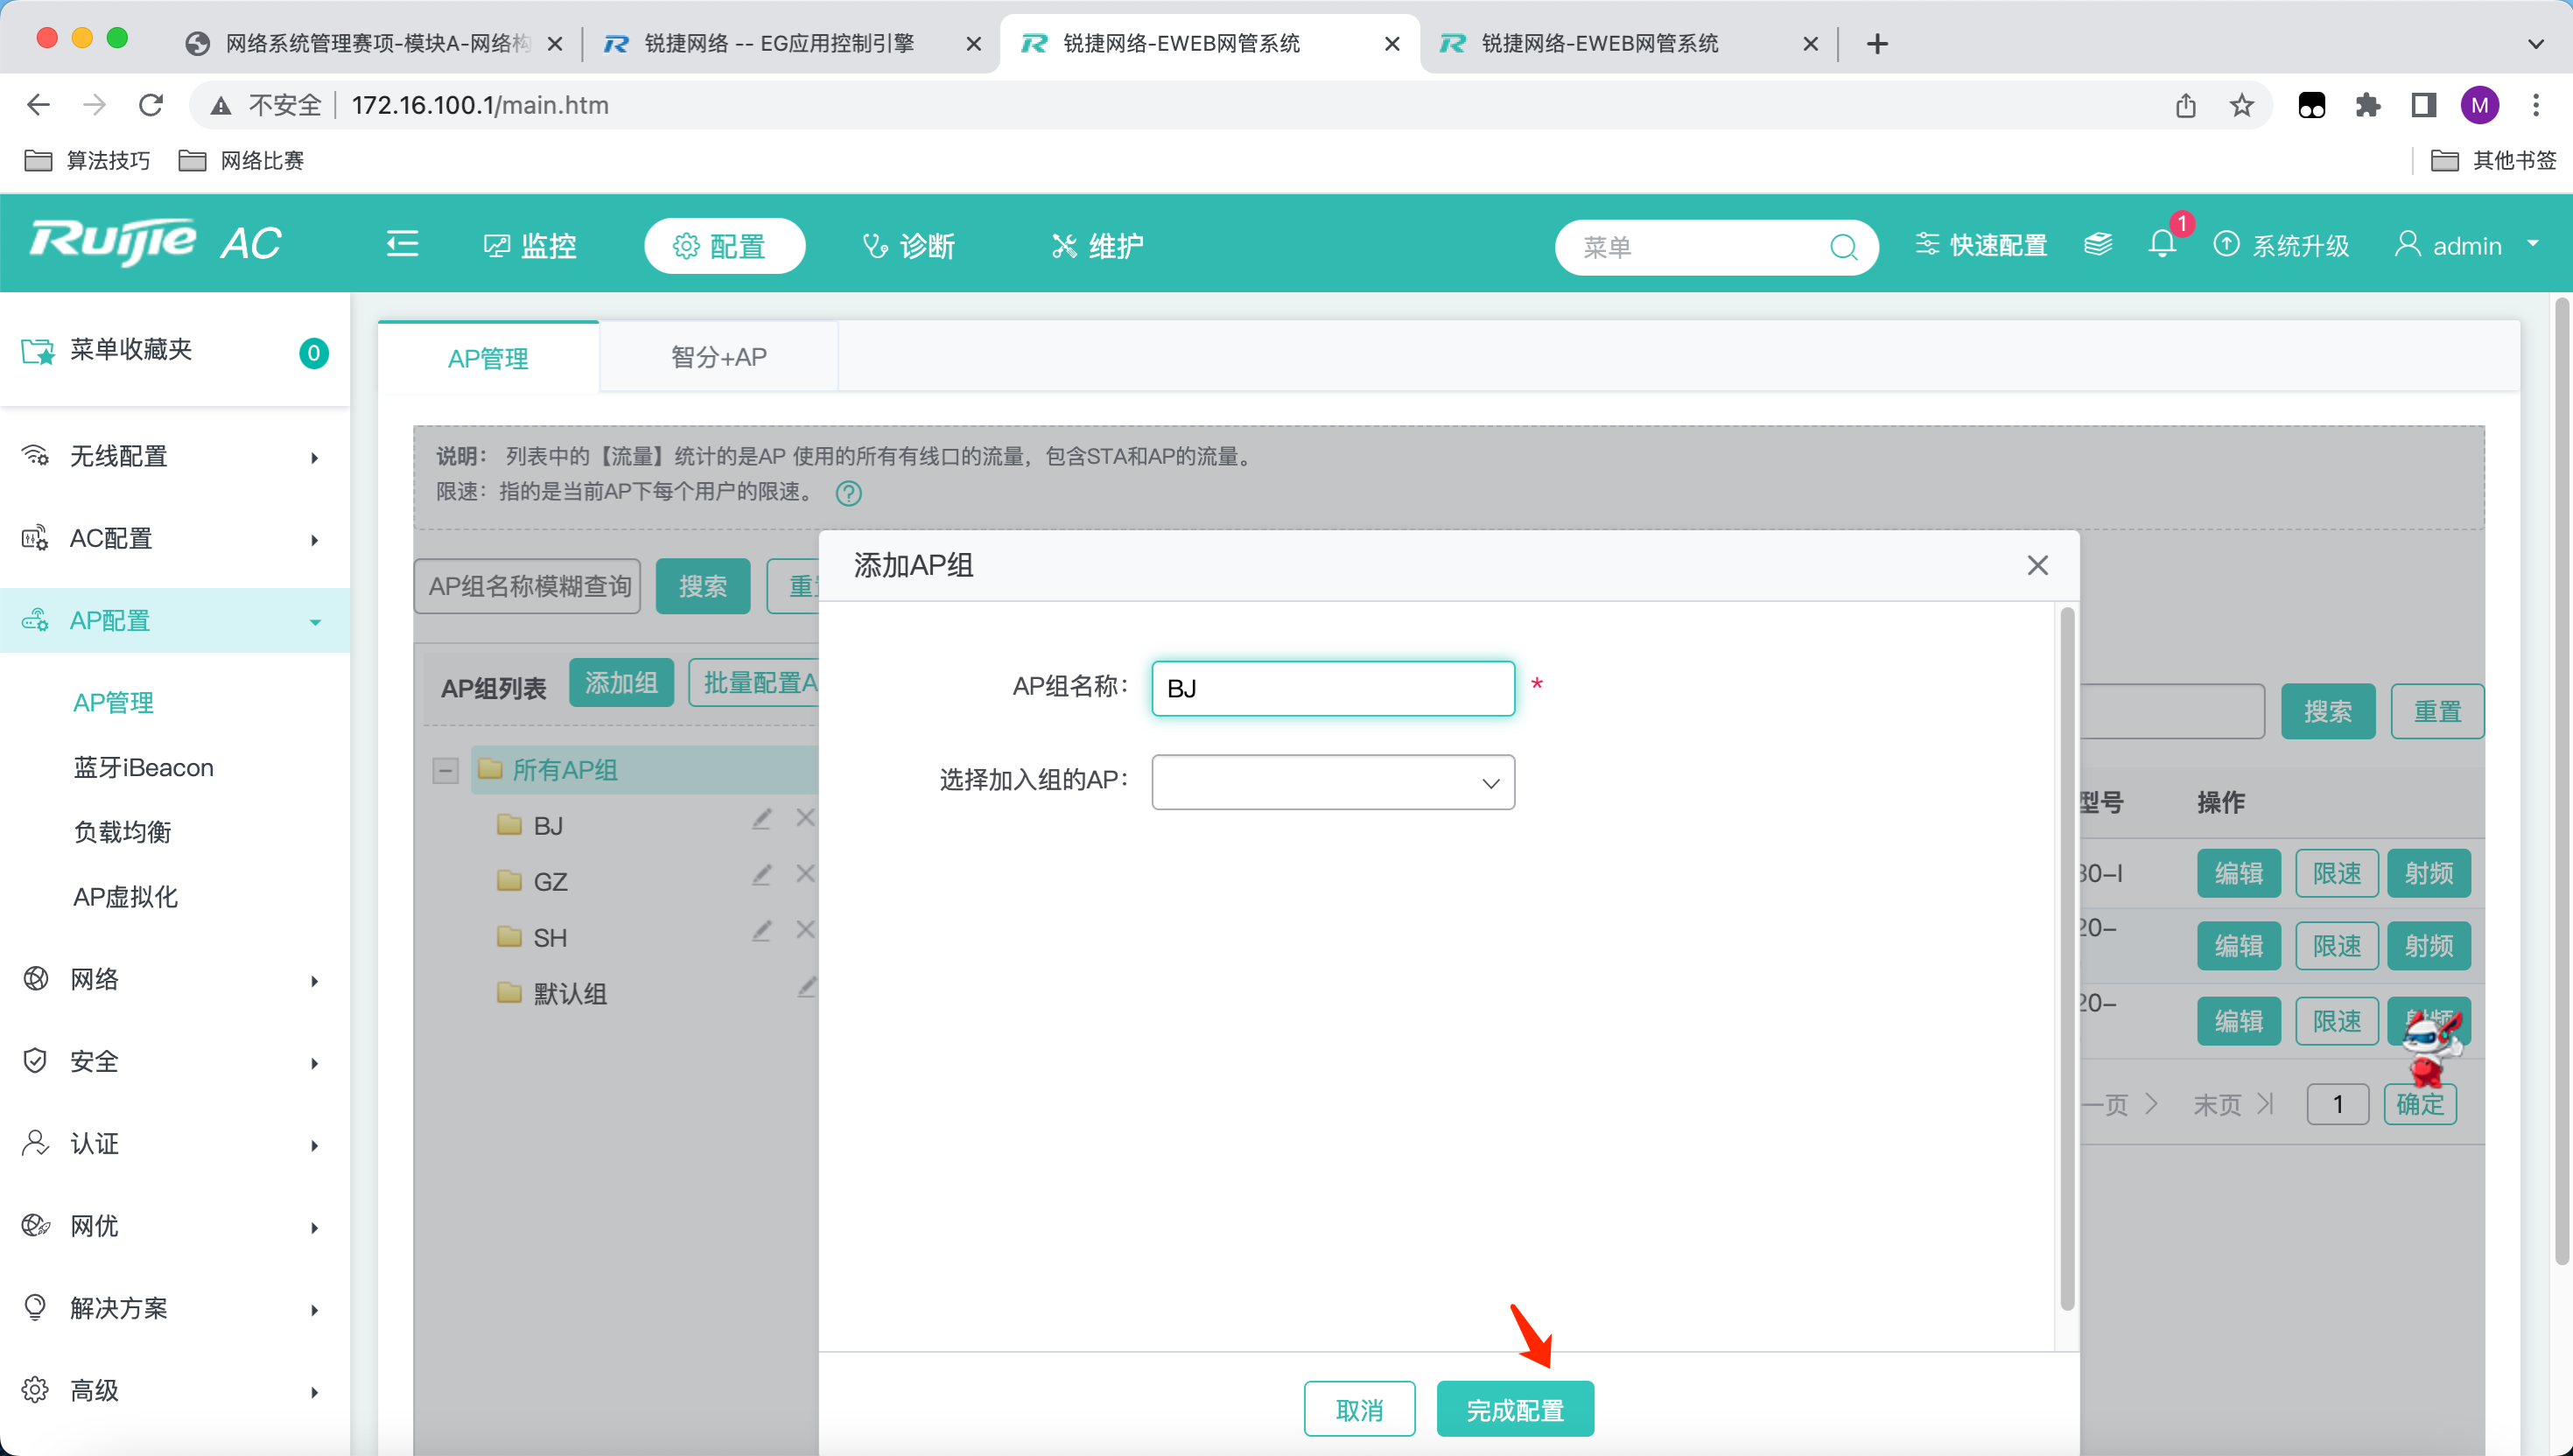This screenshot has height=1456, width=2573.
Task: Open the admin user dropdown
Action: pyautogui.click(x=2467, y=246)
